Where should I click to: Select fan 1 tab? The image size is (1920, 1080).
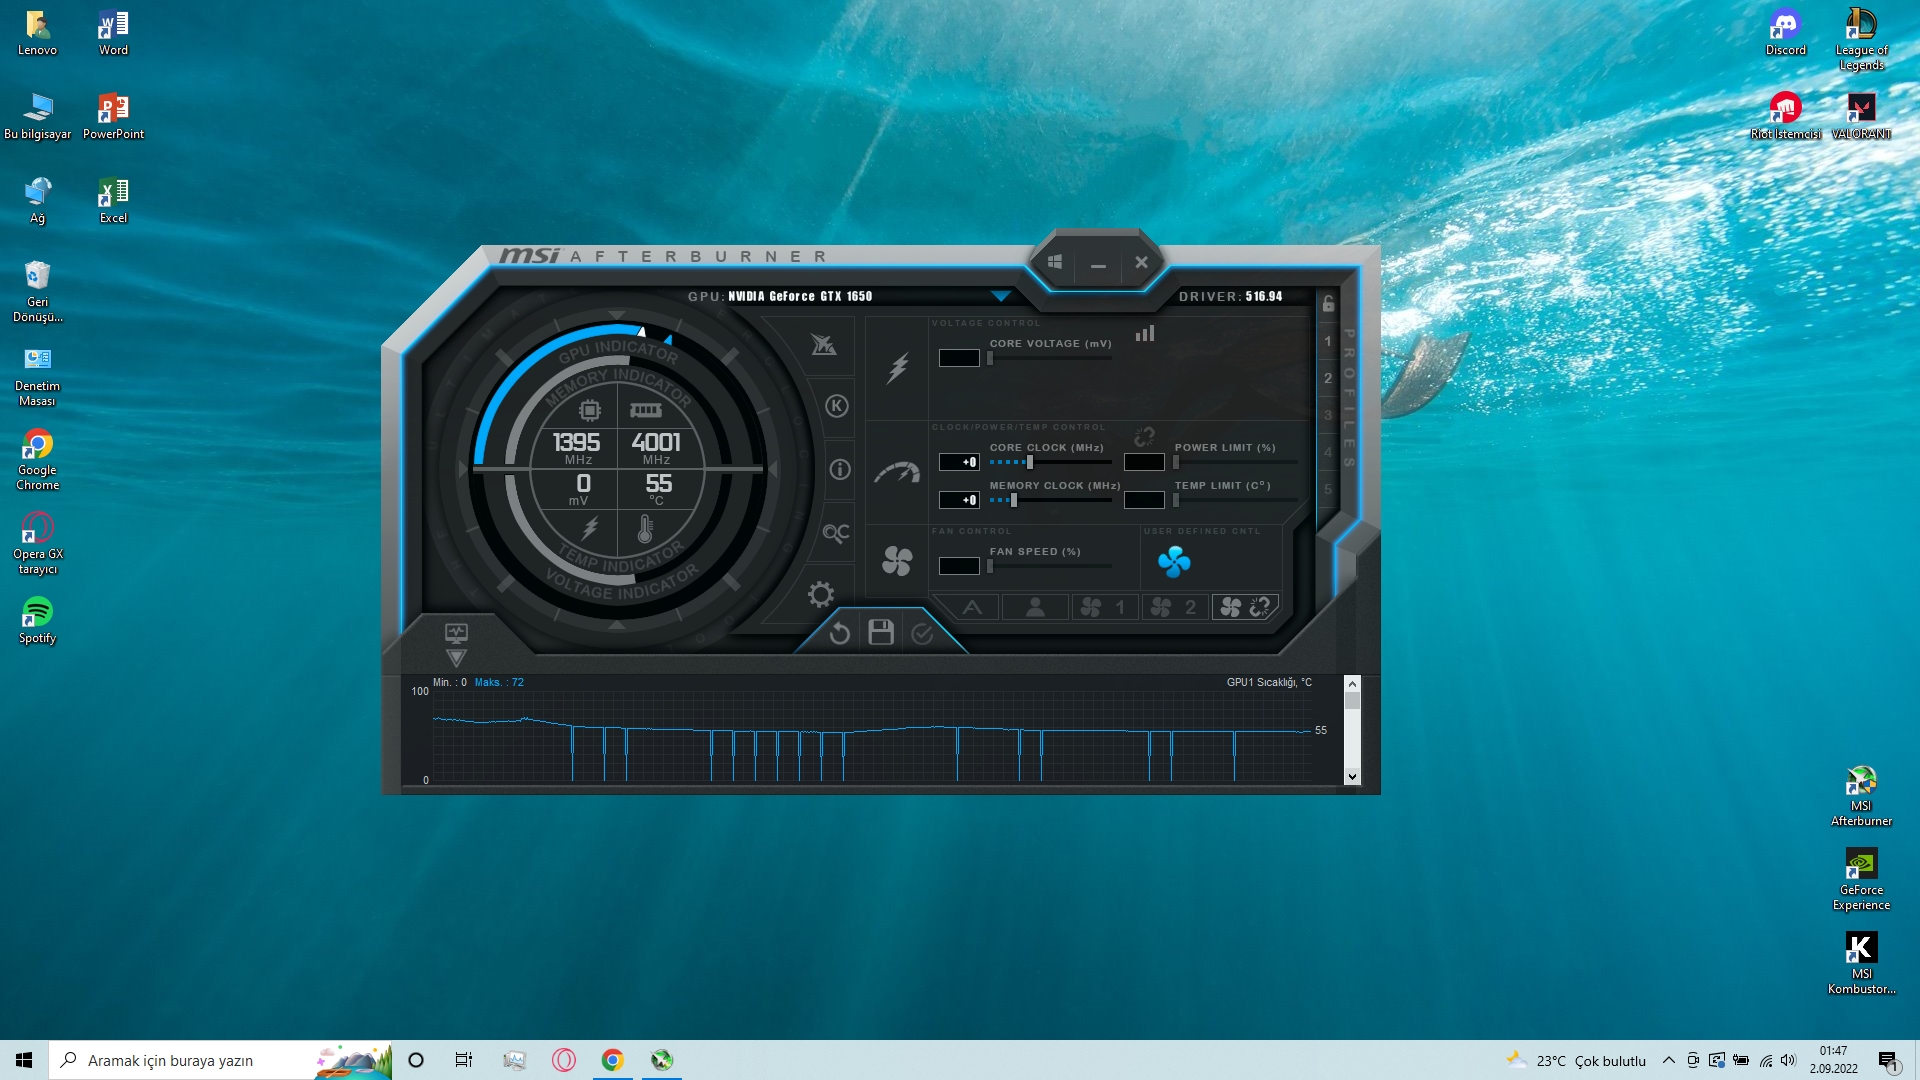[x=1104, y=607]
